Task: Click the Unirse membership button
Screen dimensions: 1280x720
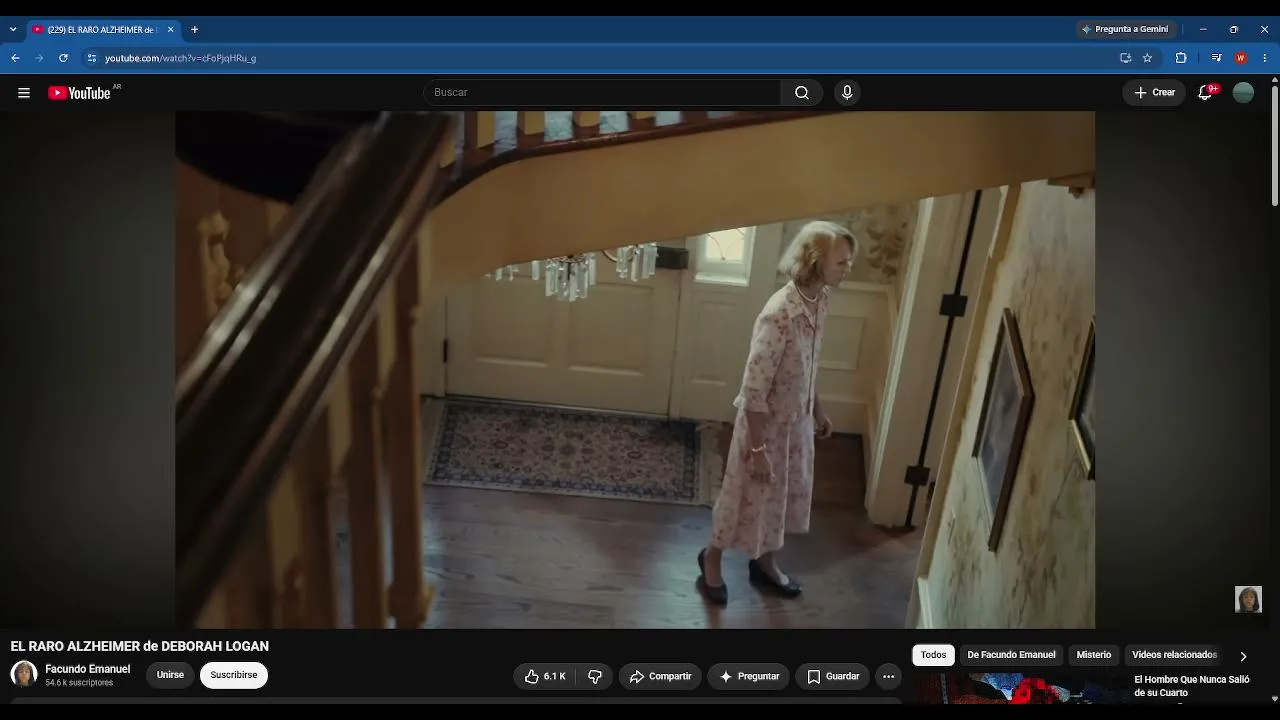Action: [170, 676]
